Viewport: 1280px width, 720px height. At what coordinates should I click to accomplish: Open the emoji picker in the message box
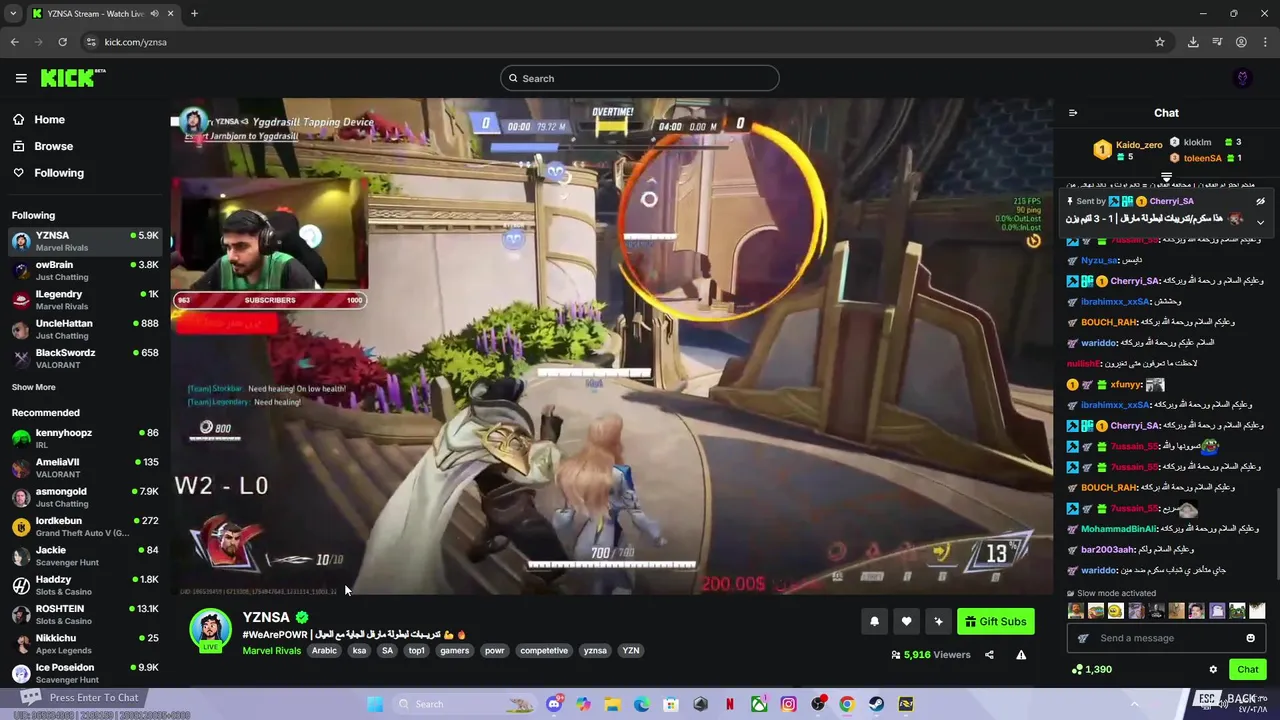[1250, 638]
